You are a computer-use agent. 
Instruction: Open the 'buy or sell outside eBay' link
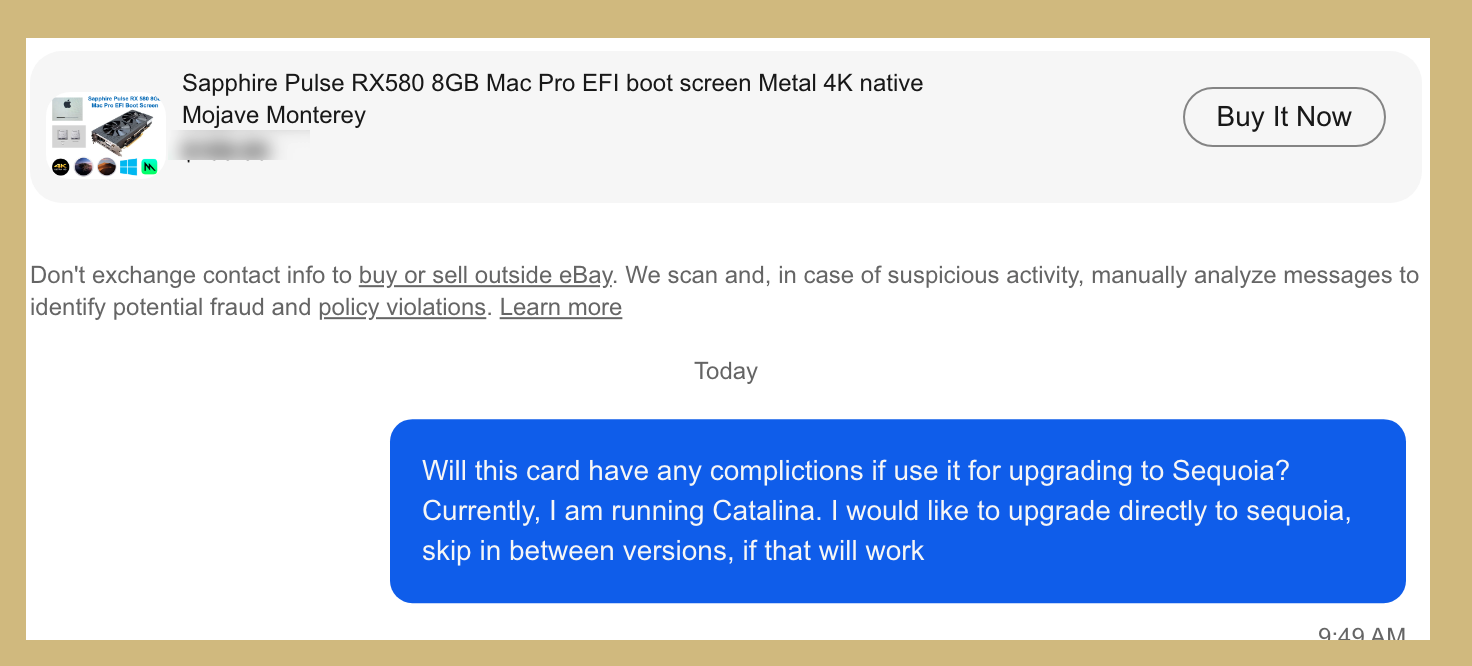485,275
